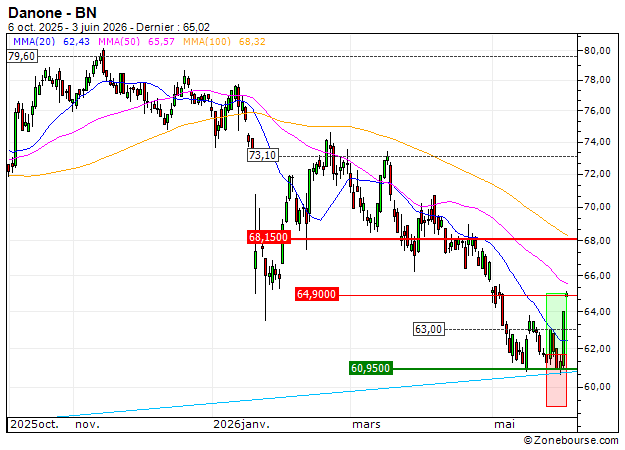Click the 73,10 dashed level label
The image size is (625, 450).
(x=263, y=155)
